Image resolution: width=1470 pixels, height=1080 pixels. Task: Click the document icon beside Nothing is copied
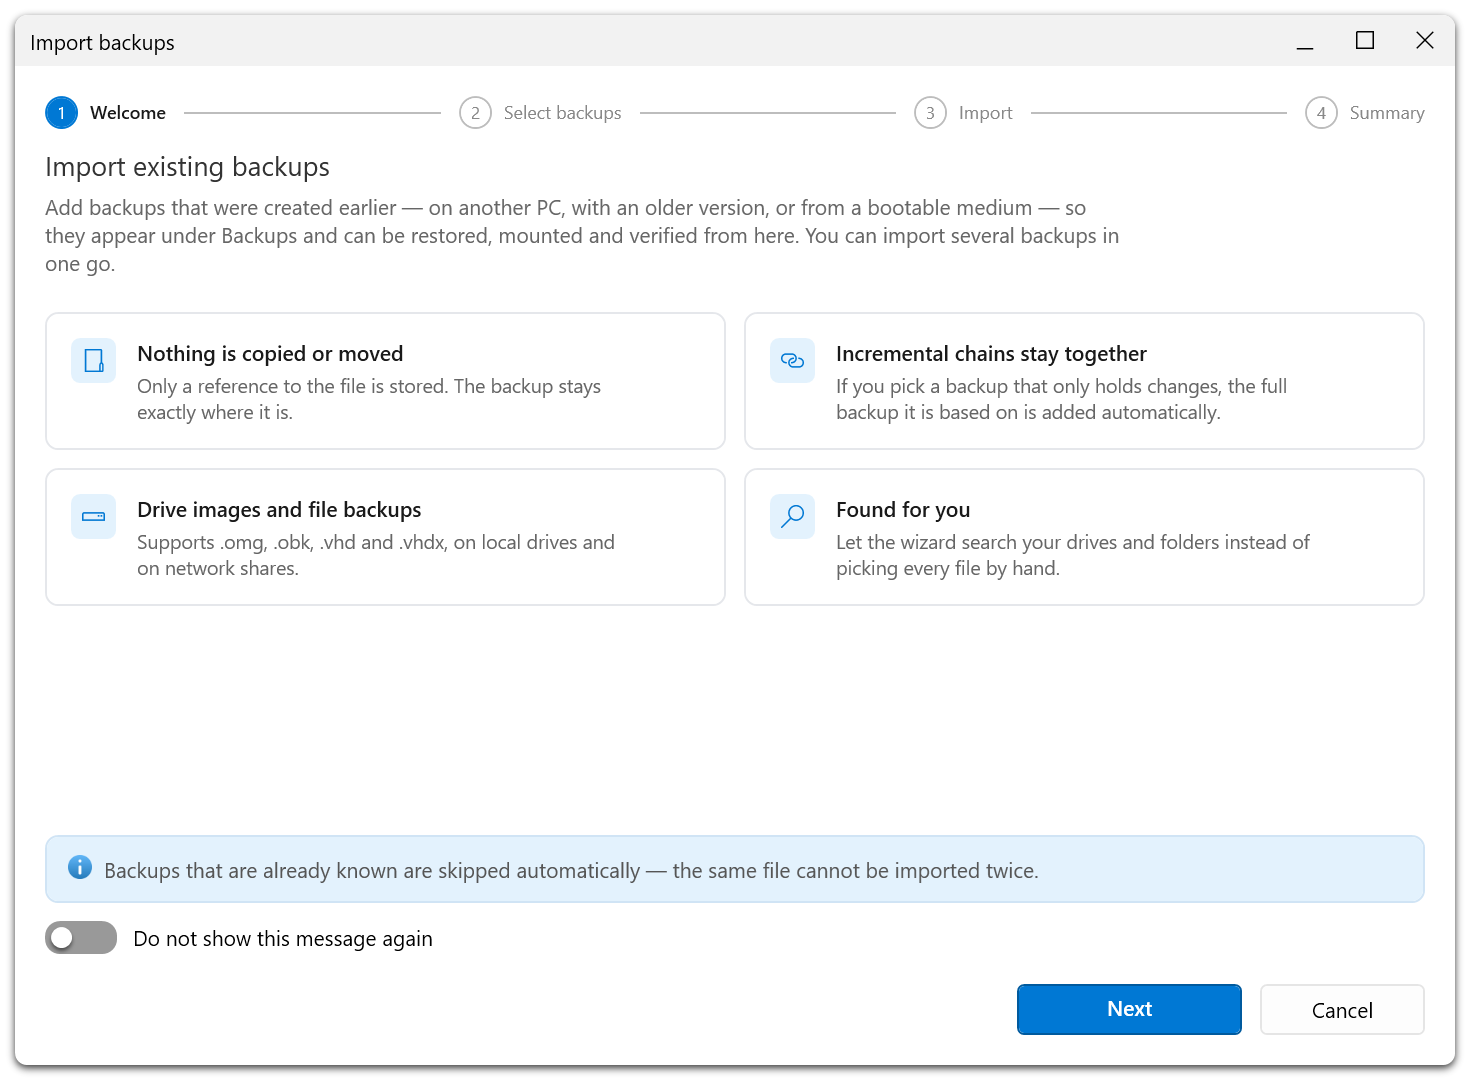[x=94, y=360]
